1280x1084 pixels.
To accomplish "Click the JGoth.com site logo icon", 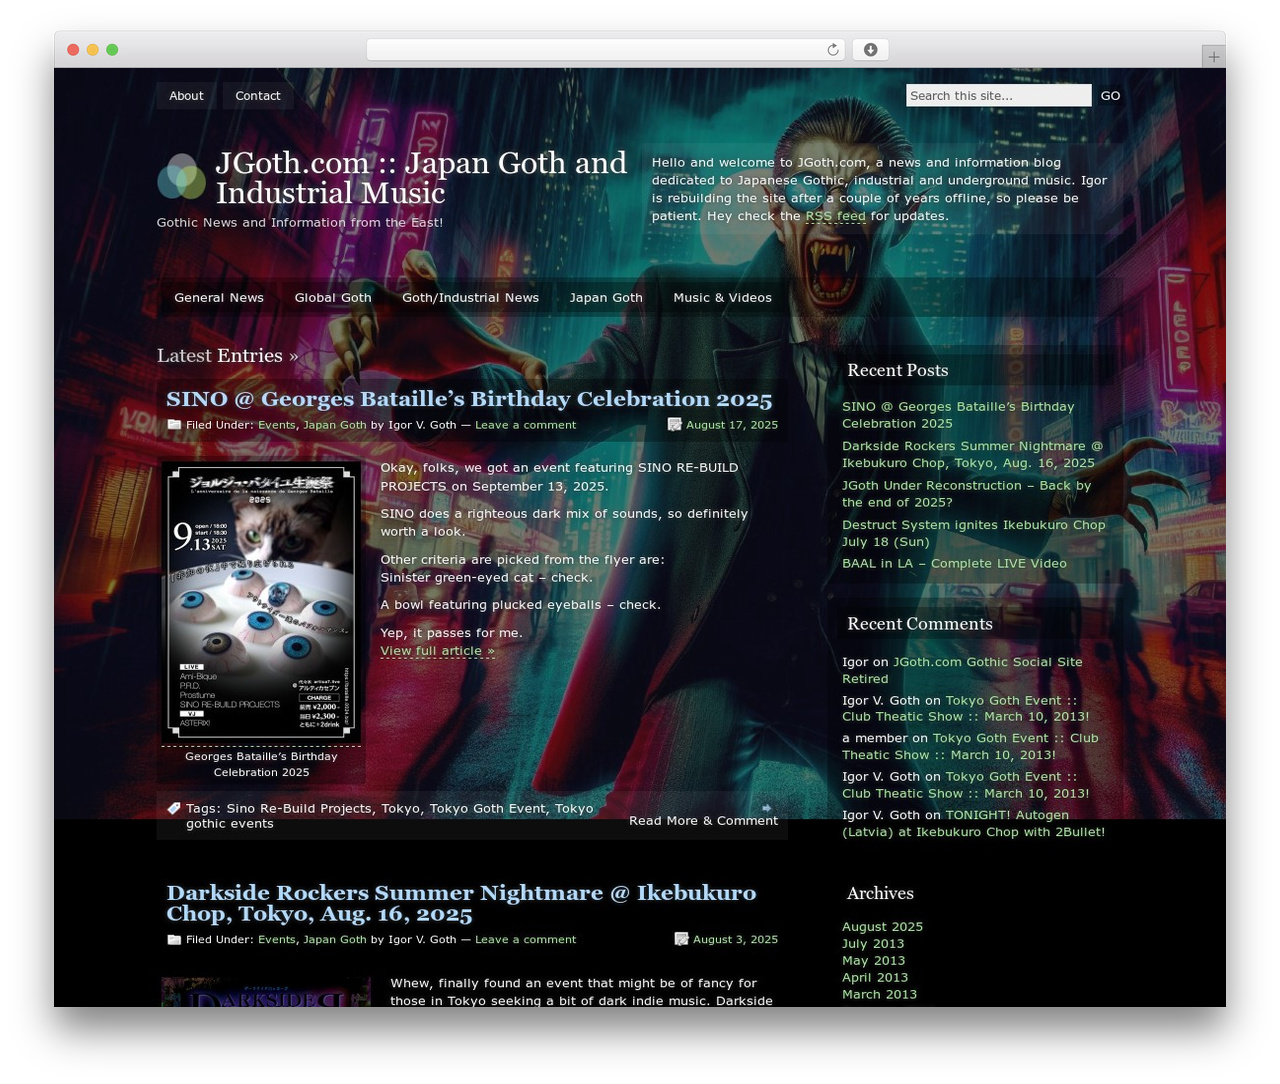I will (181, 177).
